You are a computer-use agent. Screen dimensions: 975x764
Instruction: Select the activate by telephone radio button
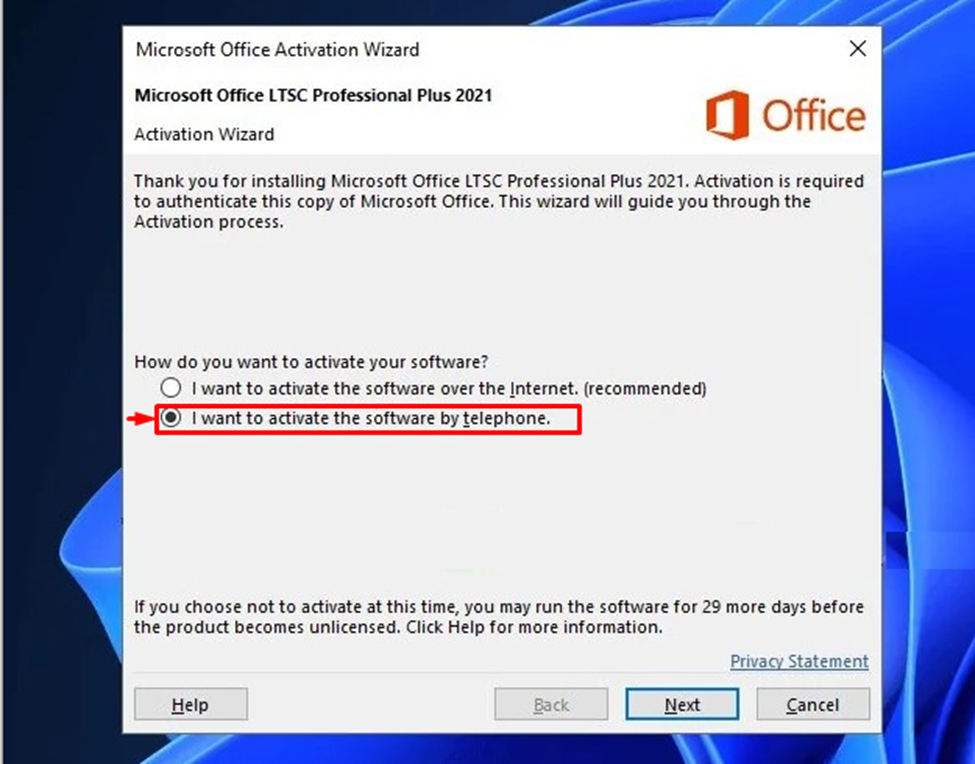171,419
